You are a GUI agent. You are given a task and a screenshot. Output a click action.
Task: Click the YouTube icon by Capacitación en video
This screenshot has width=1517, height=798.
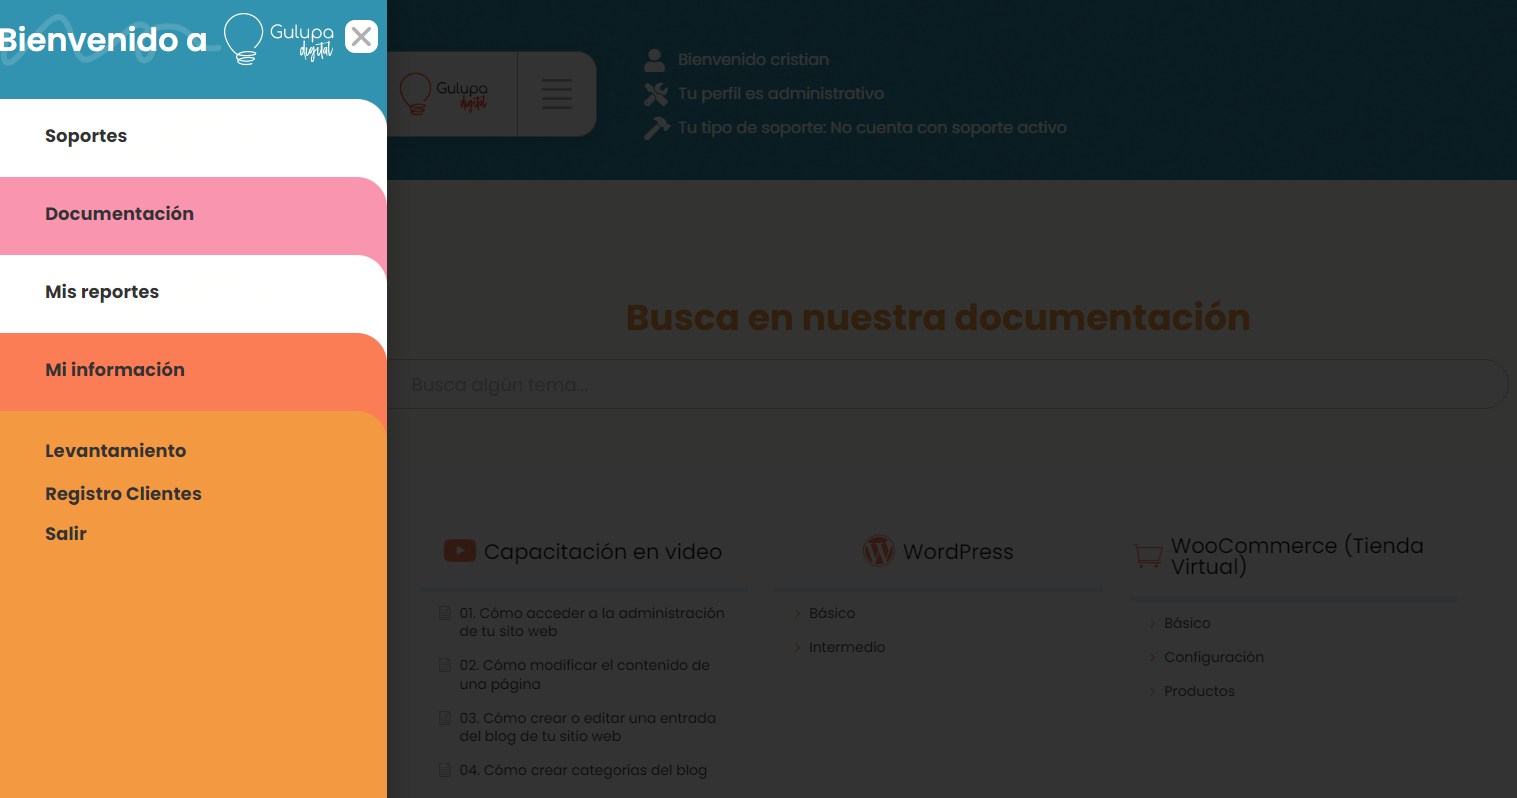pos(459,551)
